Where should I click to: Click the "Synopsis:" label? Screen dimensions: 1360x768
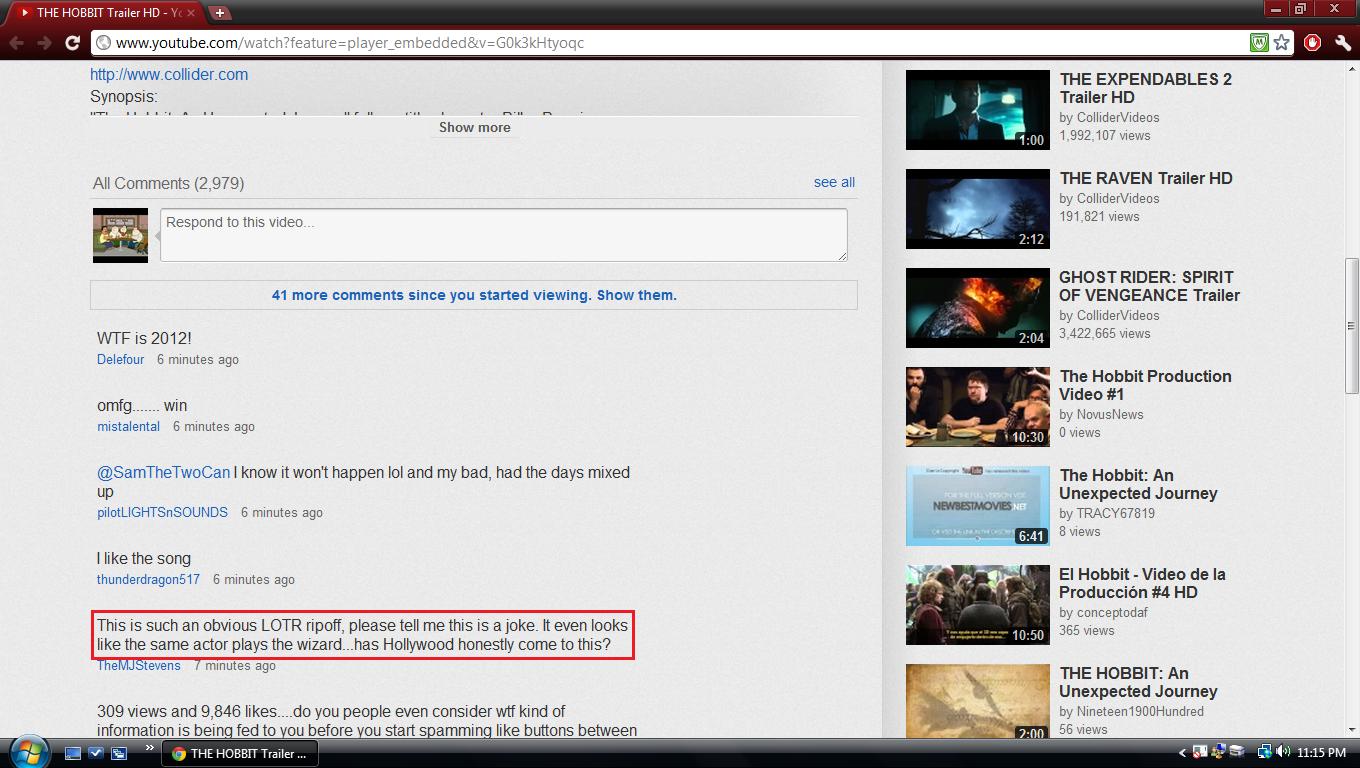124,97
